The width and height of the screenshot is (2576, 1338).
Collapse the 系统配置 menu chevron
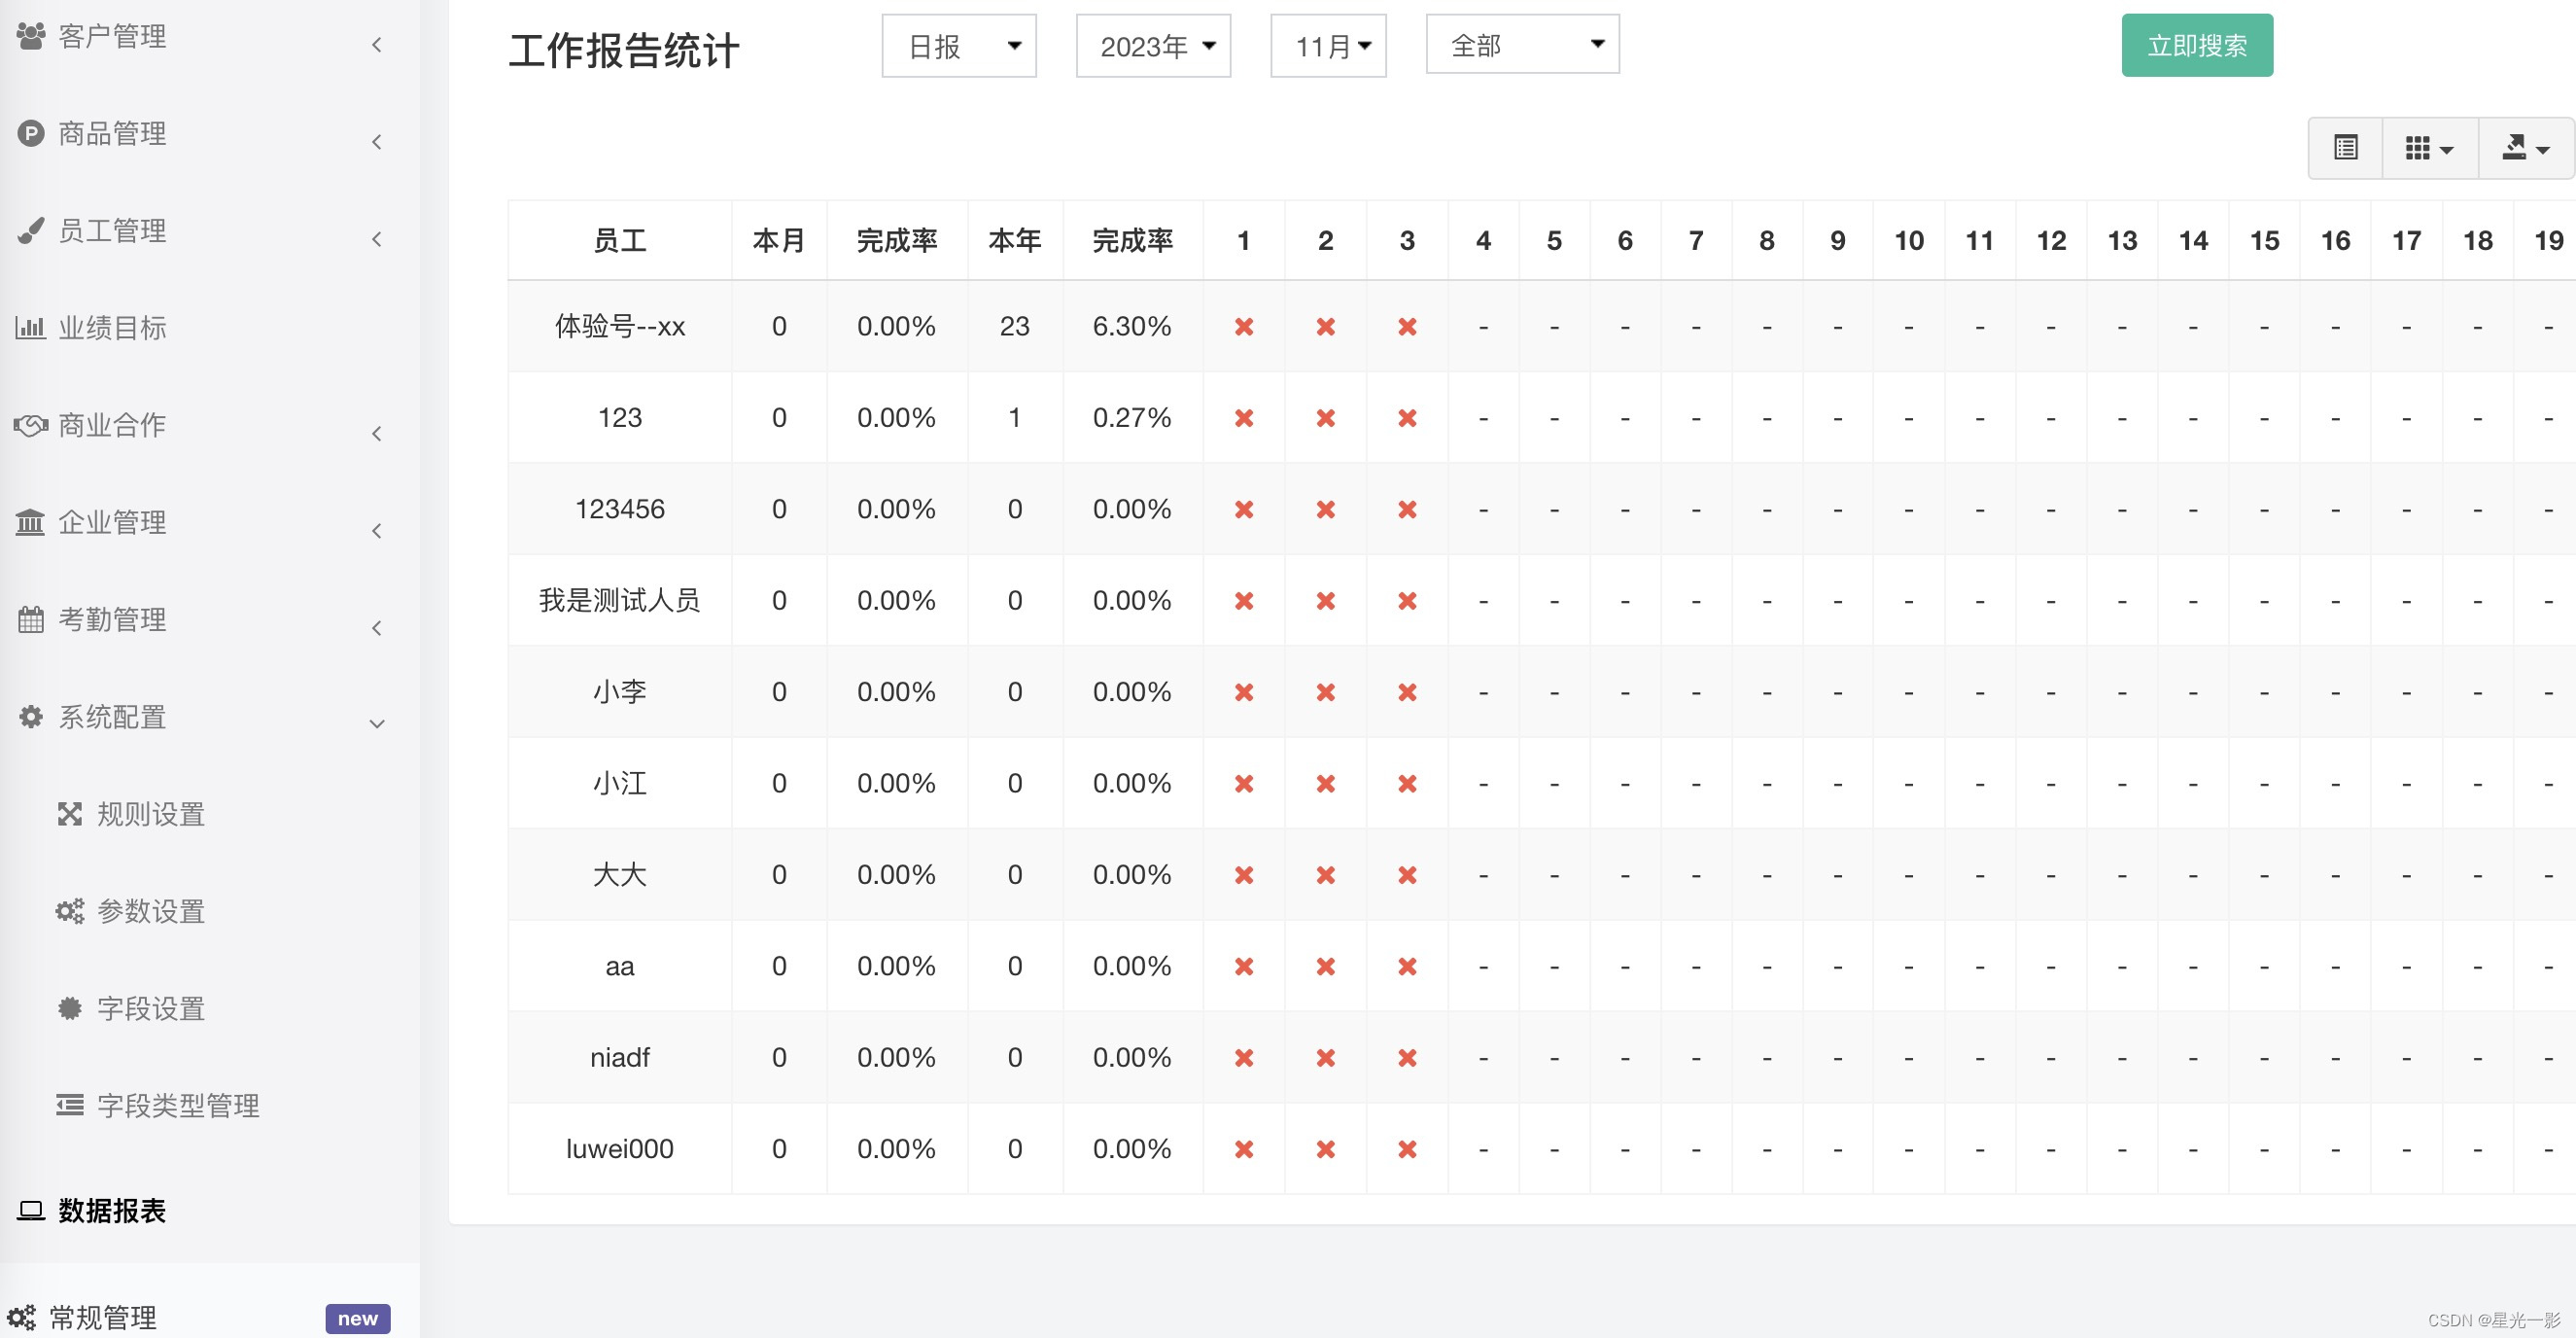click(x=377, y=722)
